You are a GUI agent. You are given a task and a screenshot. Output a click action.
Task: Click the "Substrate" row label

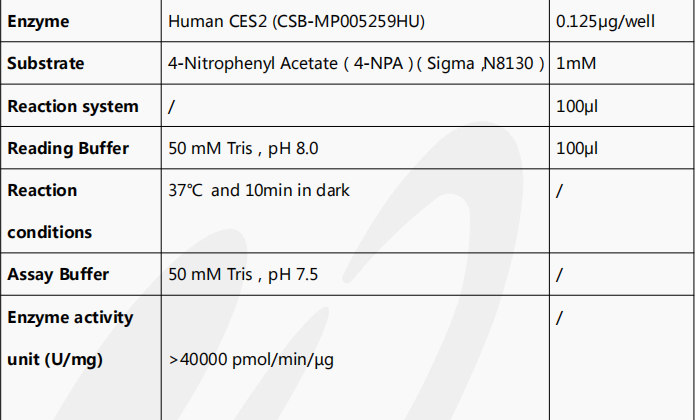pos(46,64)
